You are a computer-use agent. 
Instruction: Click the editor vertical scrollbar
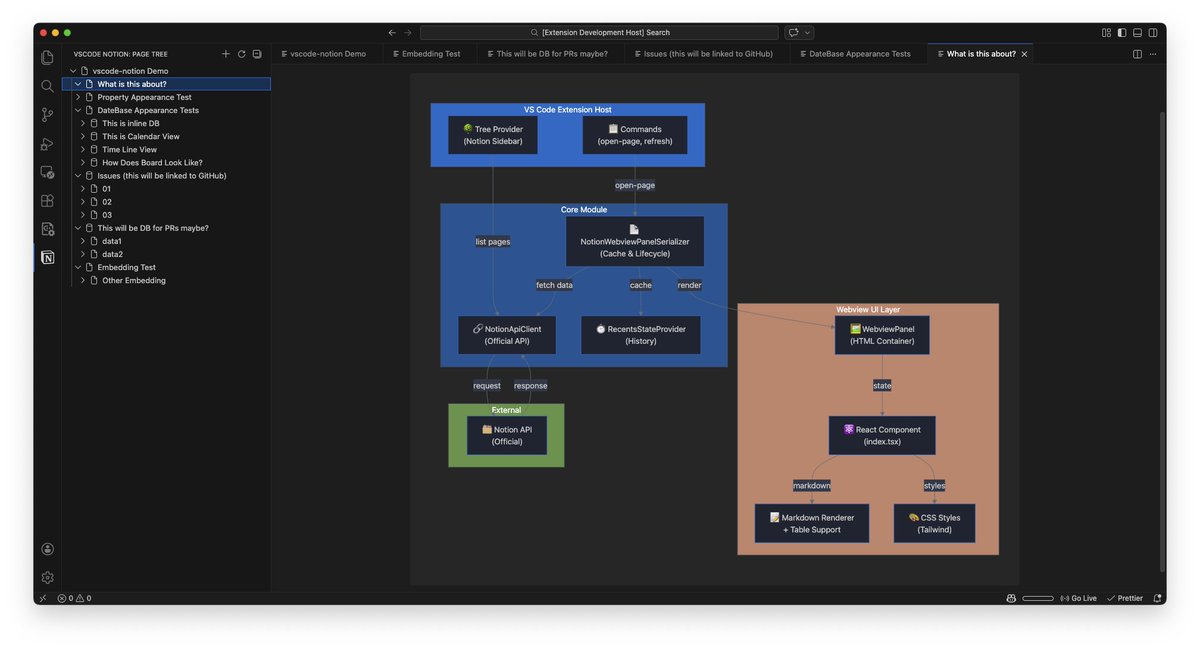pyautogui.click(x=1162, y=340)
